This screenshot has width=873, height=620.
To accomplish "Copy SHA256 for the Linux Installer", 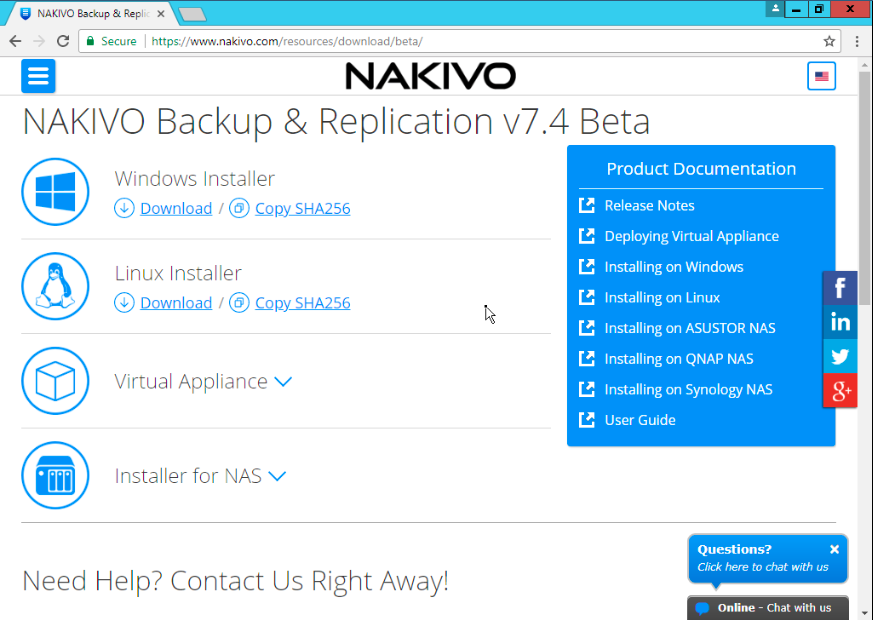I will tap(302, 303).
